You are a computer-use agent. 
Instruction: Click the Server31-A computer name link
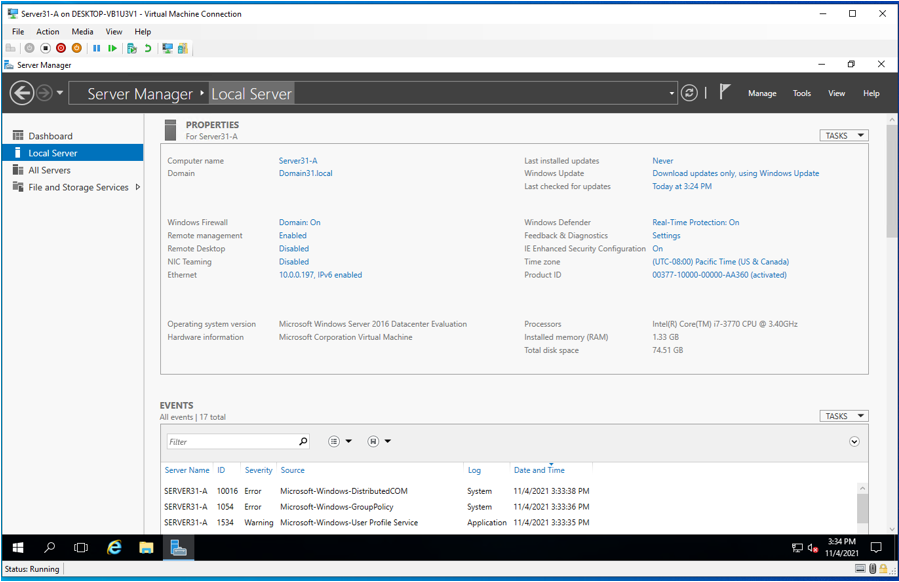298,161
